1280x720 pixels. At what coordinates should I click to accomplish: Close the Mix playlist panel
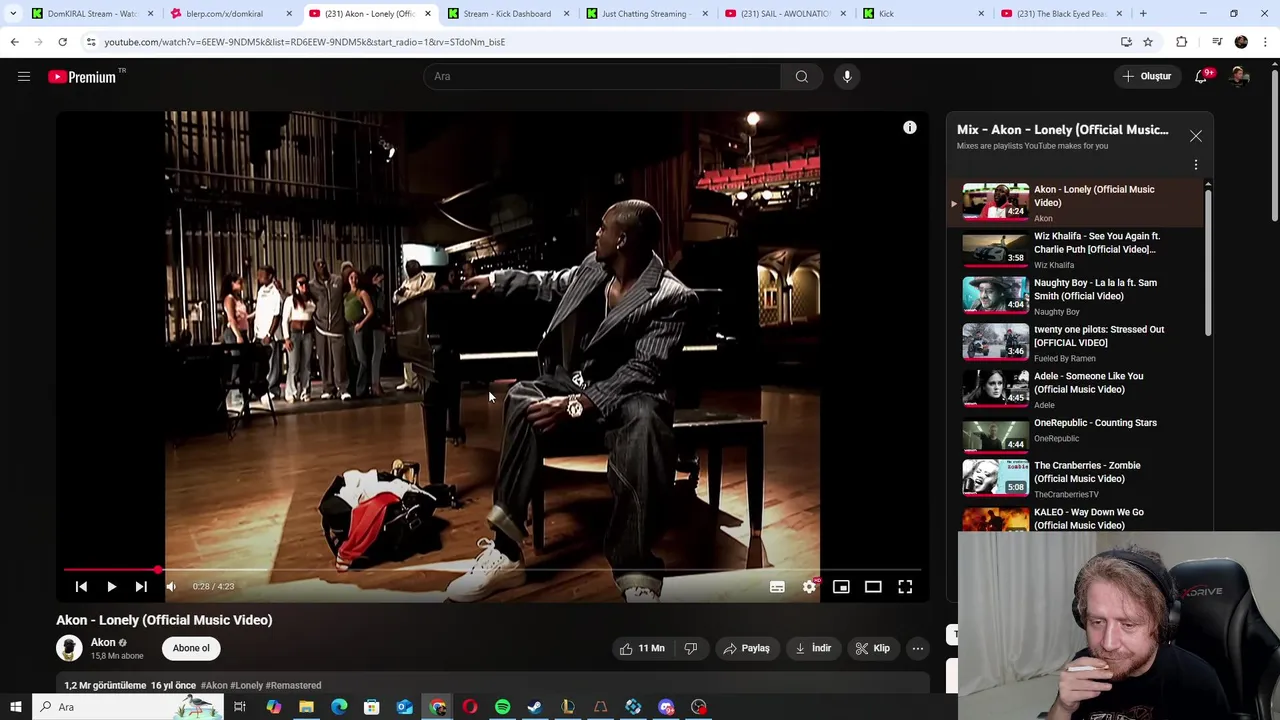click(x=1196, y=136)
